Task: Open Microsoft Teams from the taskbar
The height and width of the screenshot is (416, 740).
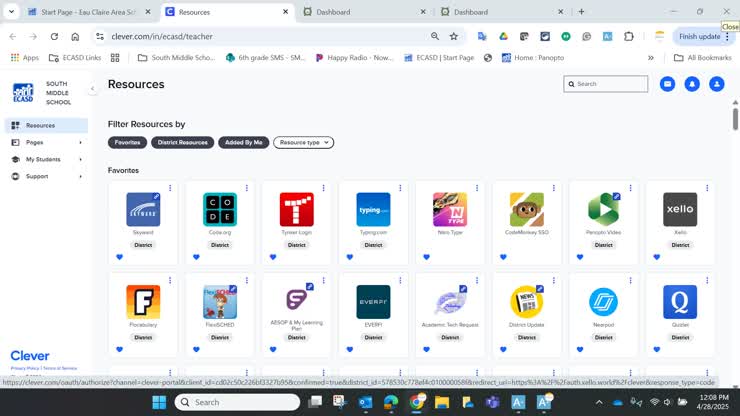Action: 493,402
